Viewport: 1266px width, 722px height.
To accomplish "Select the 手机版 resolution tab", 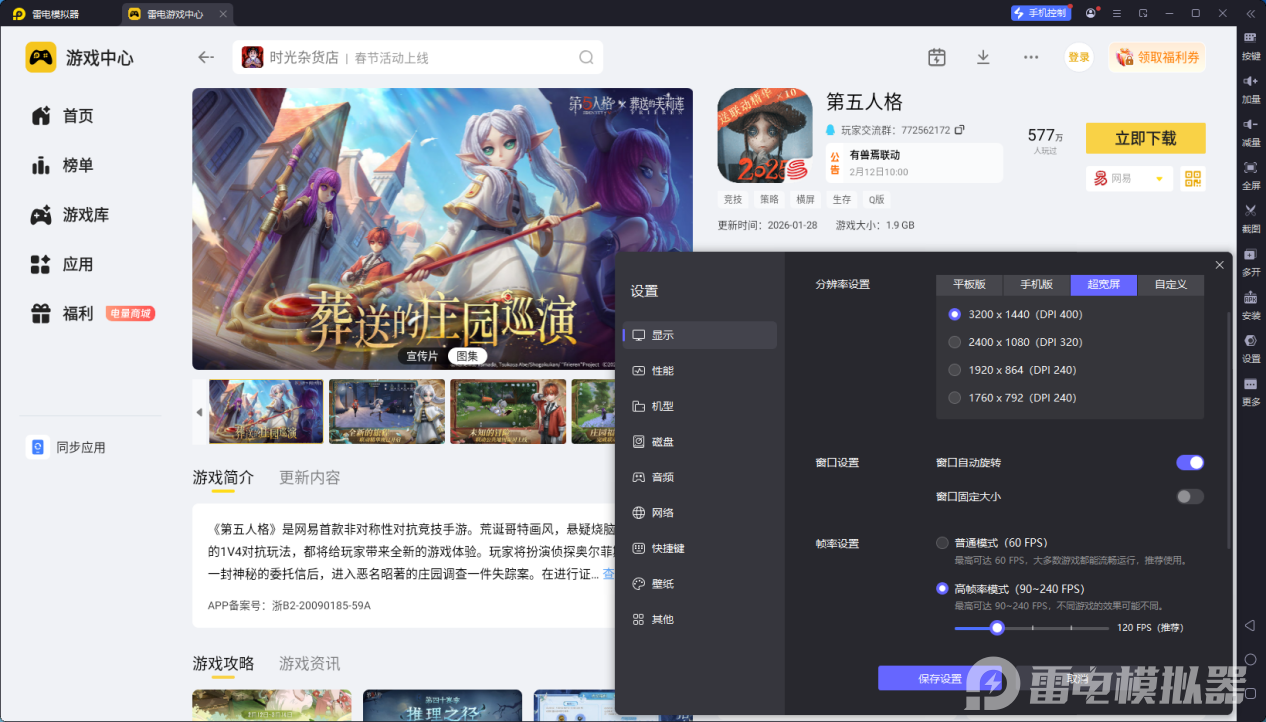I will pyautogui.click(x=1036, y=284).
